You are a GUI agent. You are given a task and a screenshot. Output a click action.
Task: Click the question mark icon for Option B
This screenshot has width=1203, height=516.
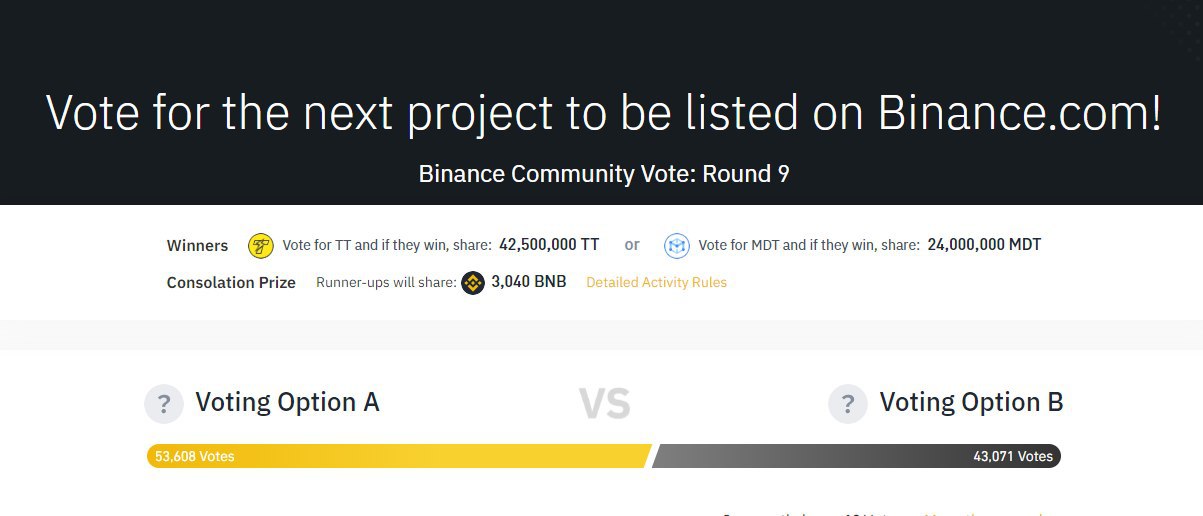pyautogui.click(x=848, y=404)
